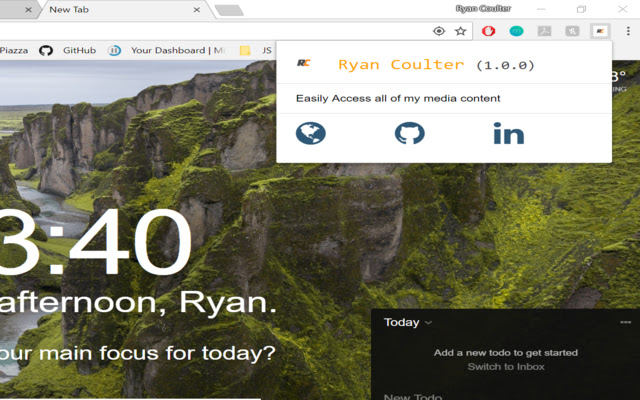Click the teal round extension icon
Screen dimensions: 640x400
(x=516, y=31)
